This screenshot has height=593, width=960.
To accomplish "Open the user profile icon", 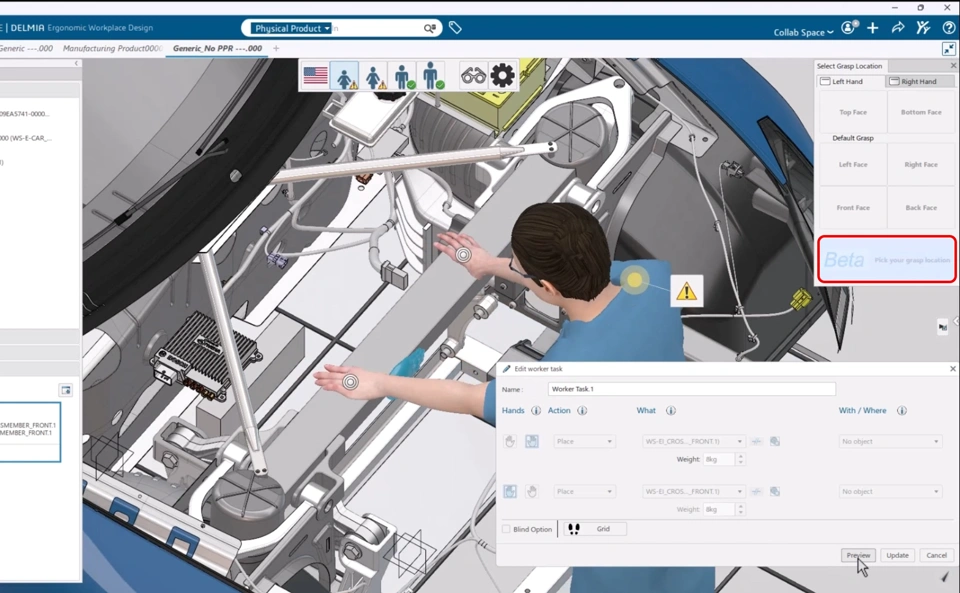I will pyautogui.click(x=849, y=28).
